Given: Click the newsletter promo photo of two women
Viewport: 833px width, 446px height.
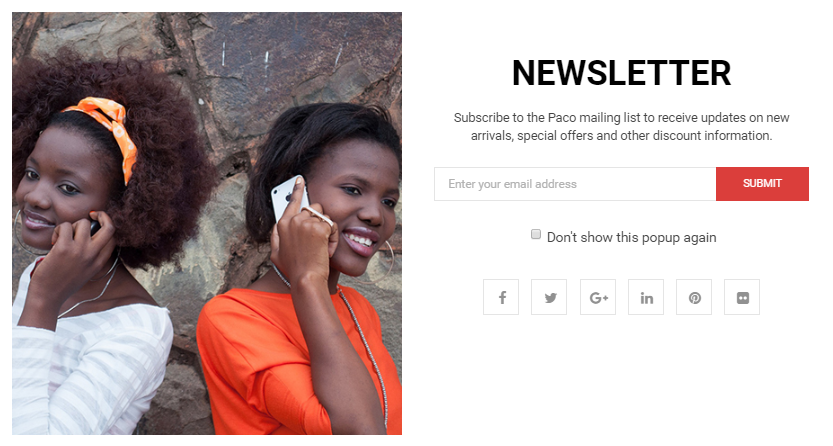Looking at the screenshot, I should 207,223.
